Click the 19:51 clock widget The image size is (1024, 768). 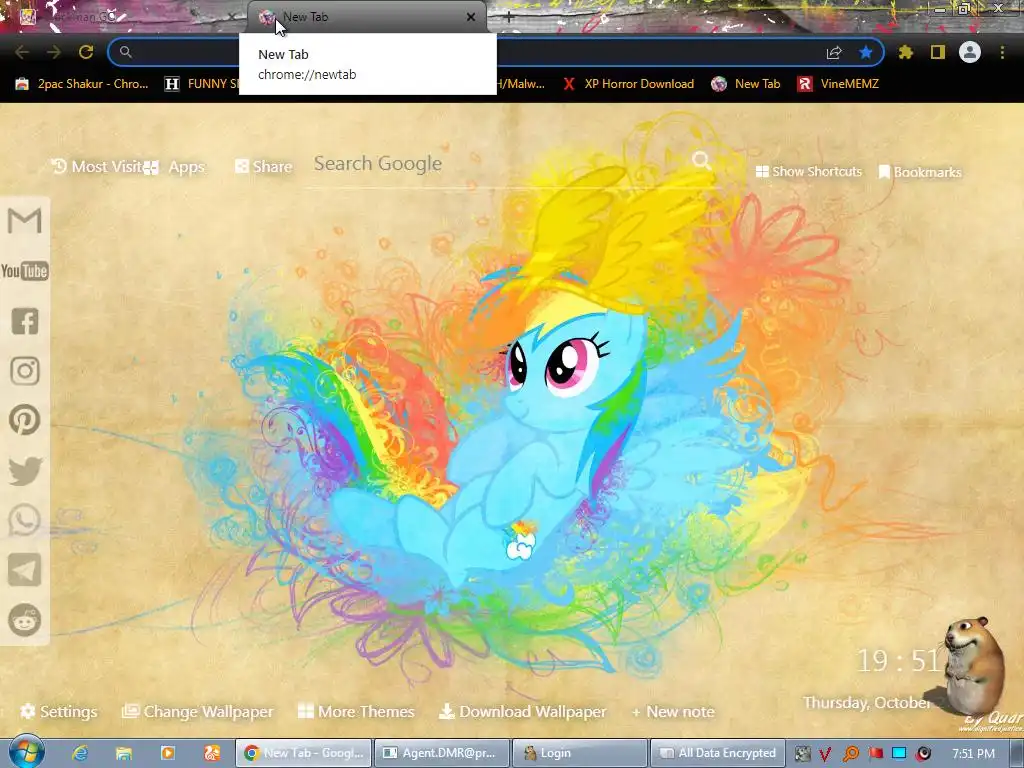coord(899,660)
